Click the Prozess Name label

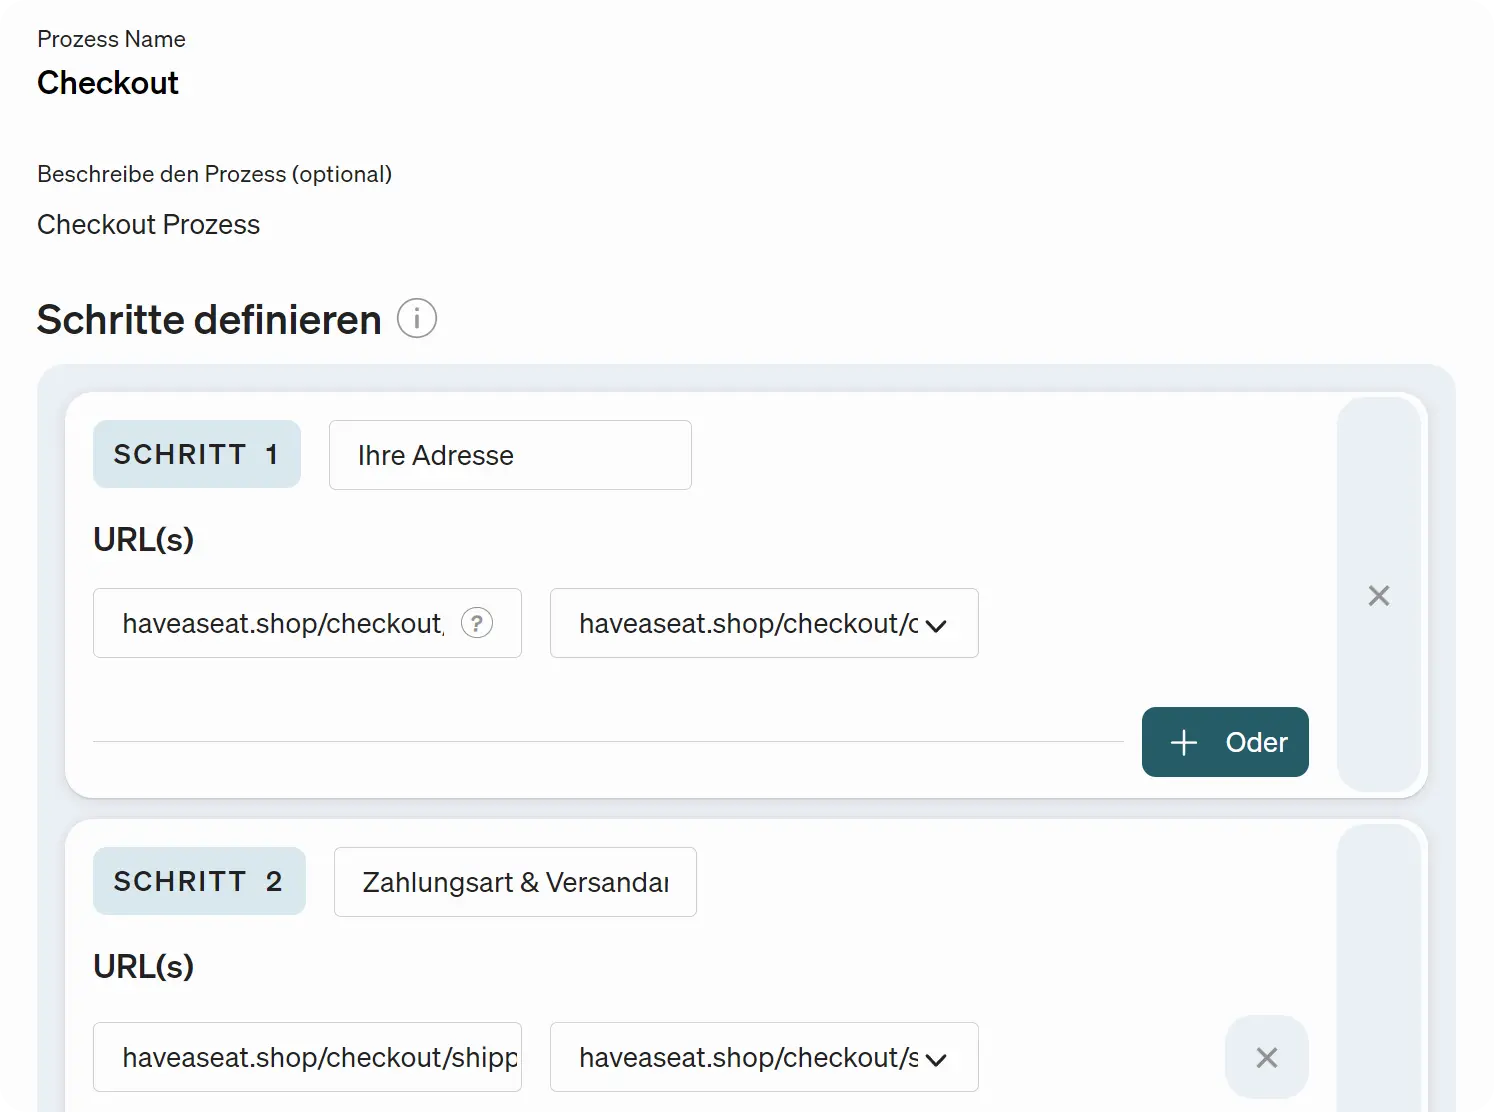[111, 39]
